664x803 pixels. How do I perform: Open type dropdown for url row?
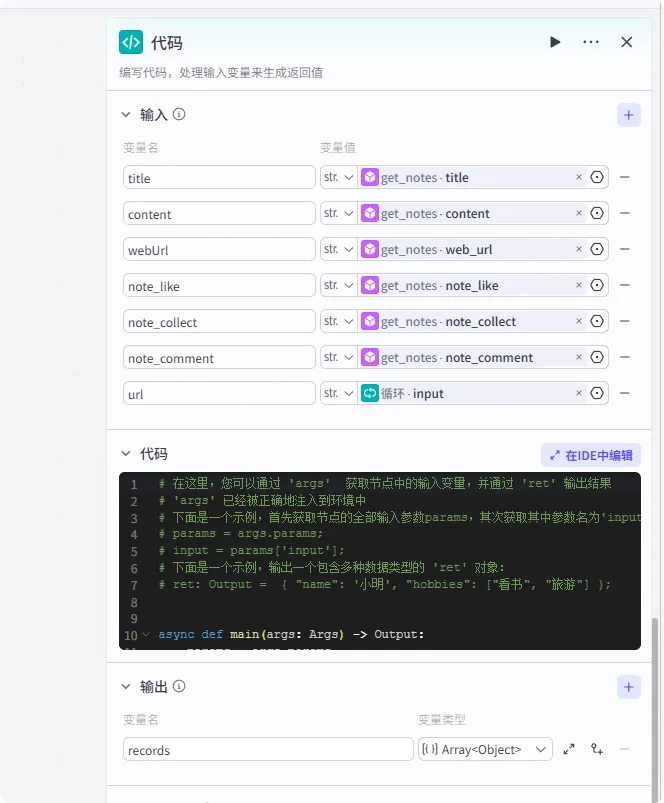(x=339, y=393)
